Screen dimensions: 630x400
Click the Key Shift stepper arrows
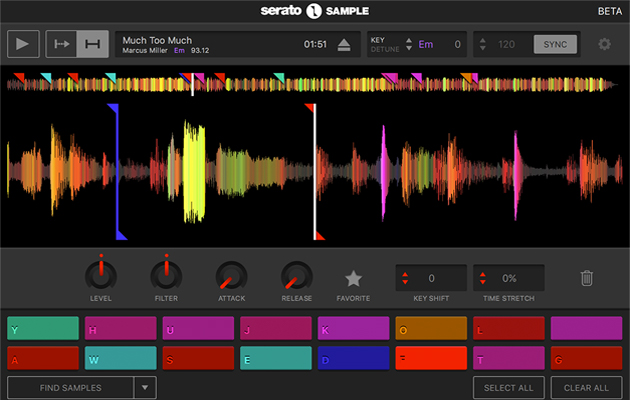(x=403, y=278)
